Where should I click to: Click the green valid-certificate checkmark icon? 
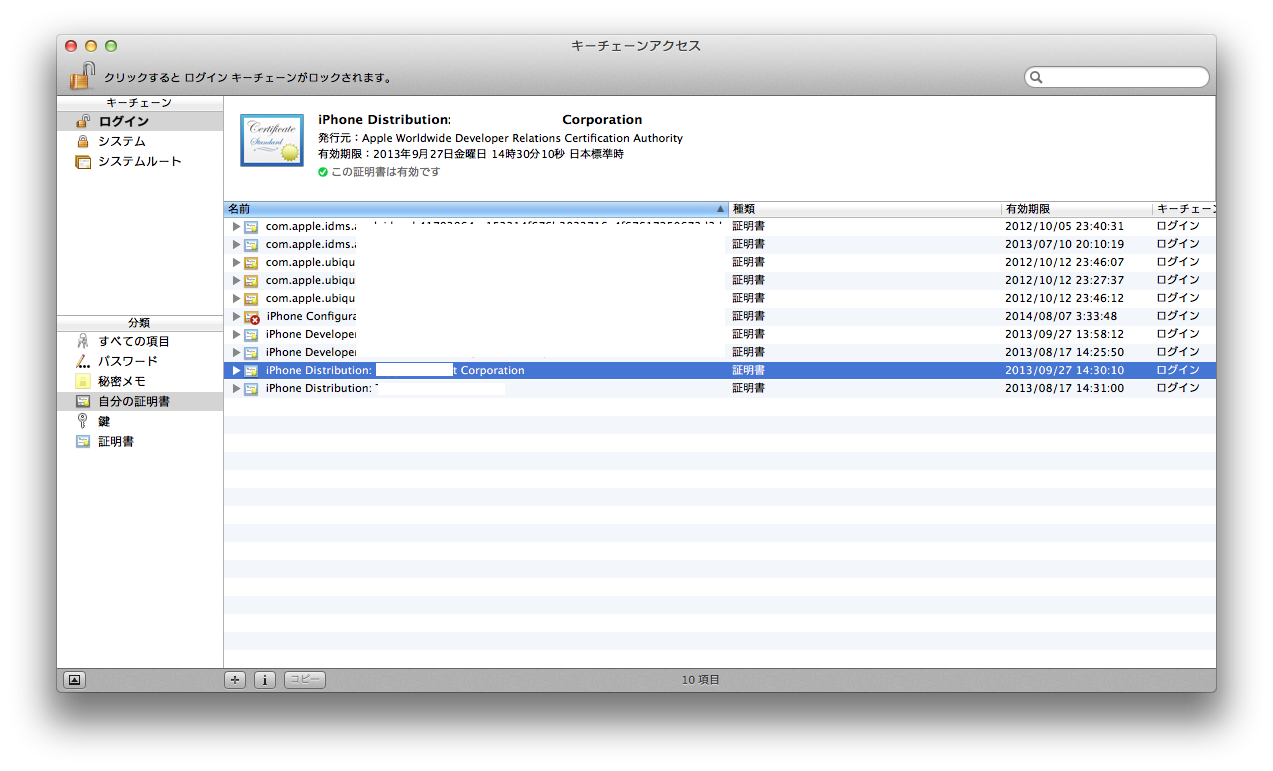(x=323, y=172)
